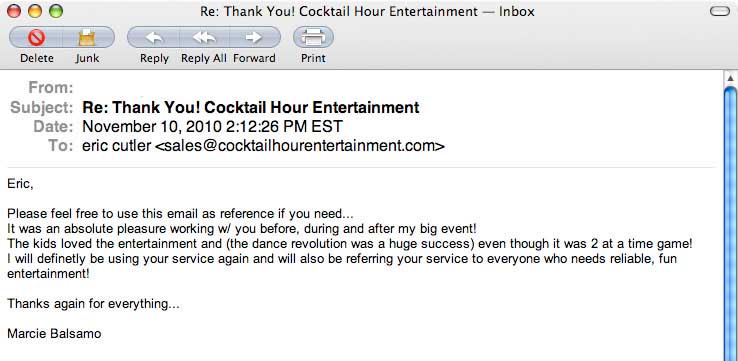Screen dimensions: 738x361
Task: Click the window title in the title bar
Action: [368, 11]
